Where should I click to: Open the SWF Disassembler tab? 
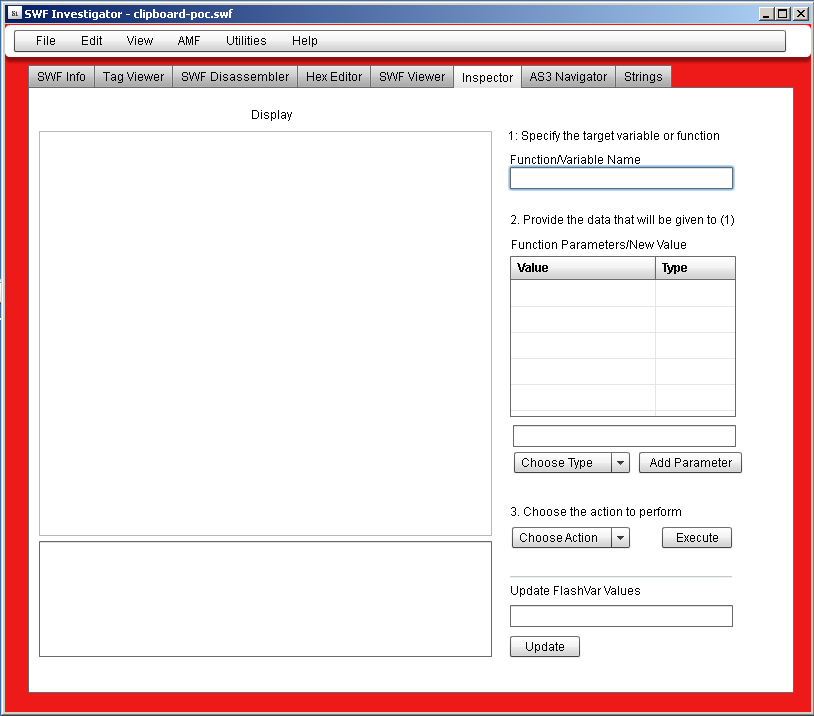(x=235, y=77)
